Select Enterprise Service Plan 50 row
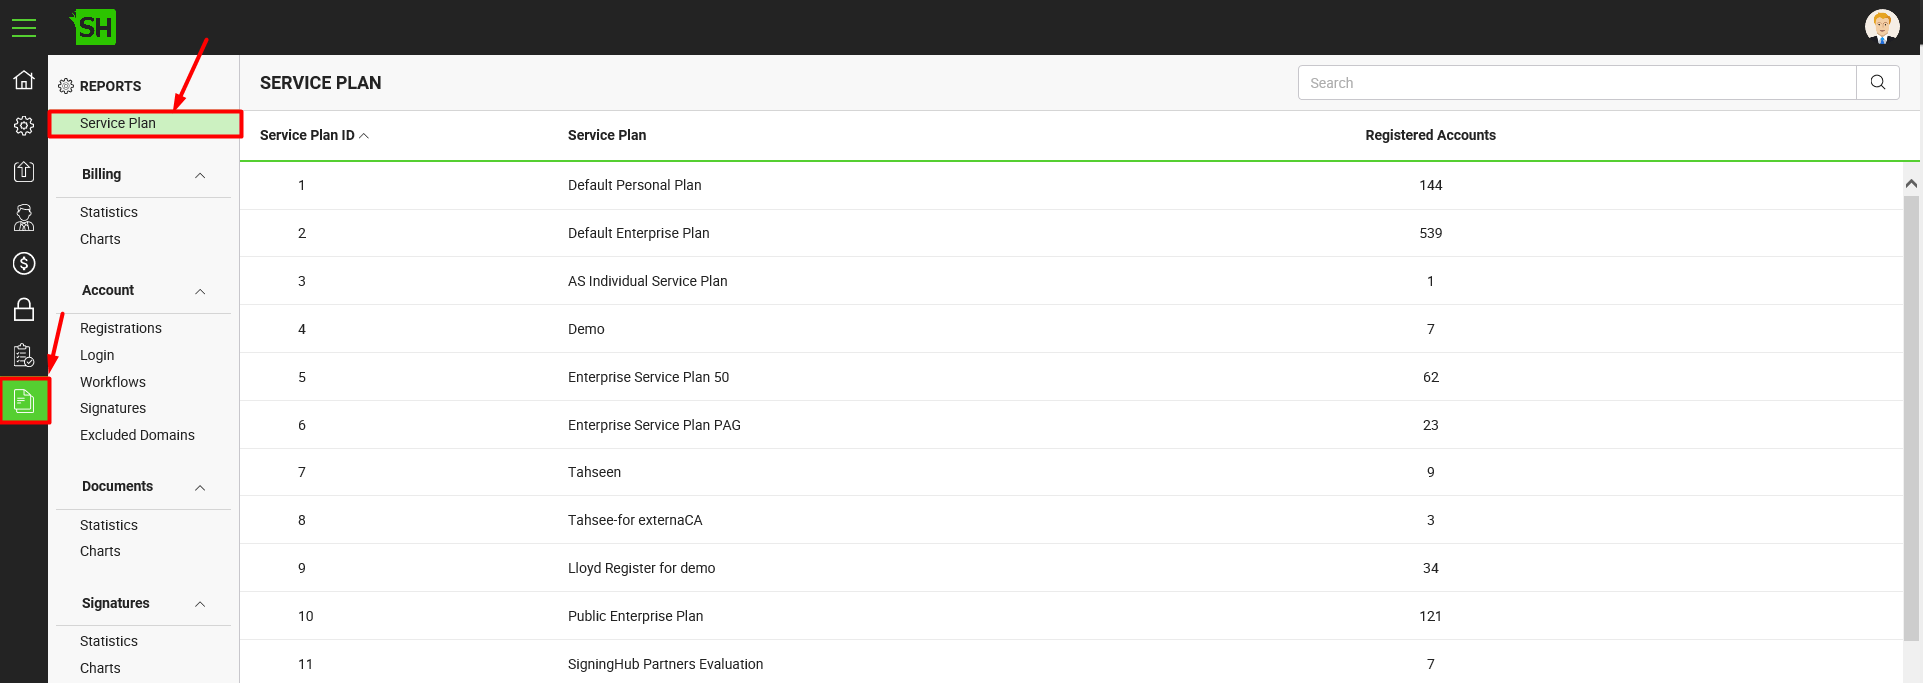 point(1071,377)
